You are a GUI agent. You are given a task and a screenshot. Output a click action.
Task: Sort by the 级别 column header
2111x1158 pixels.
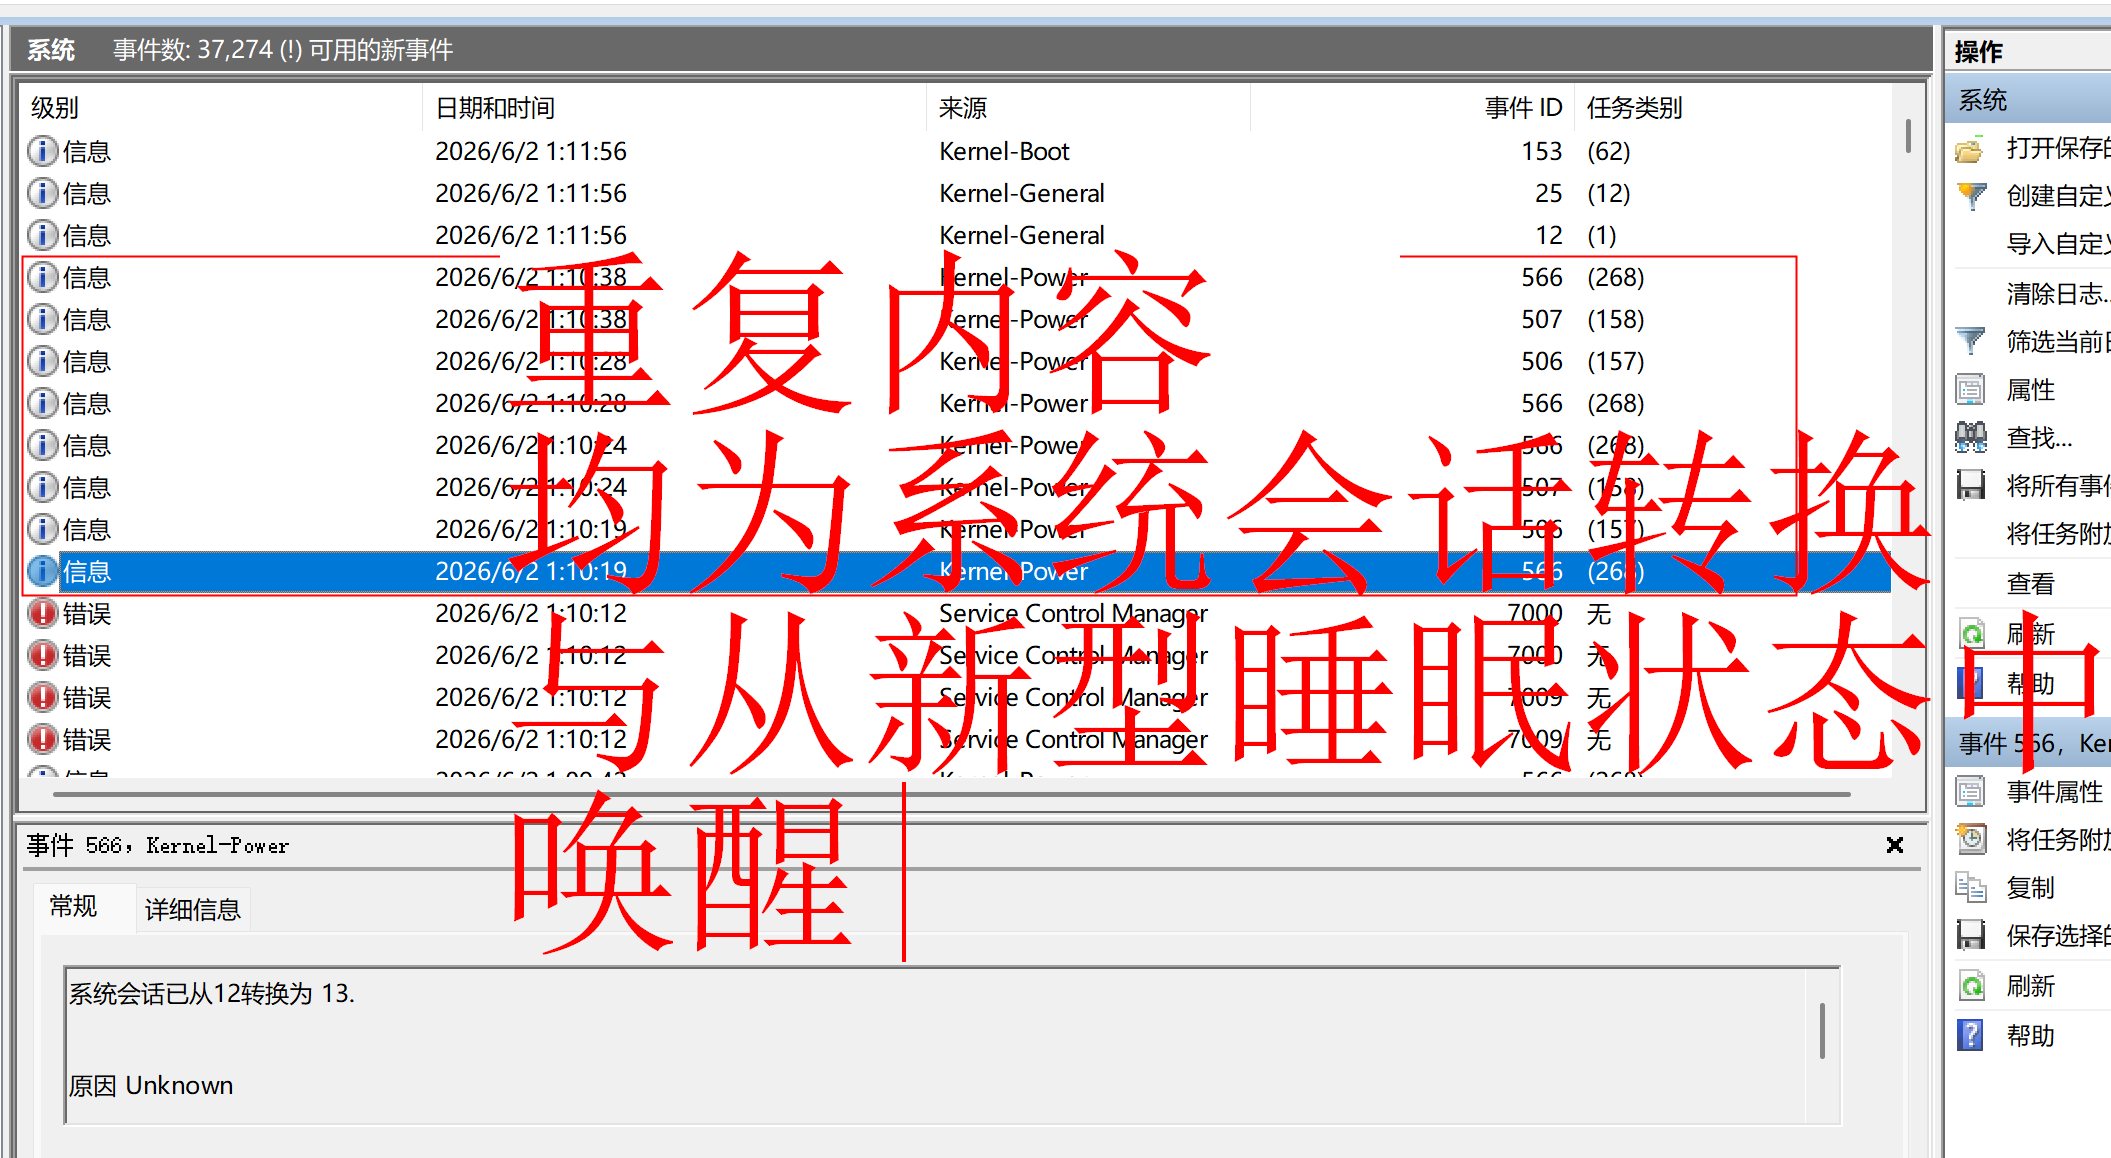[220, 108]
